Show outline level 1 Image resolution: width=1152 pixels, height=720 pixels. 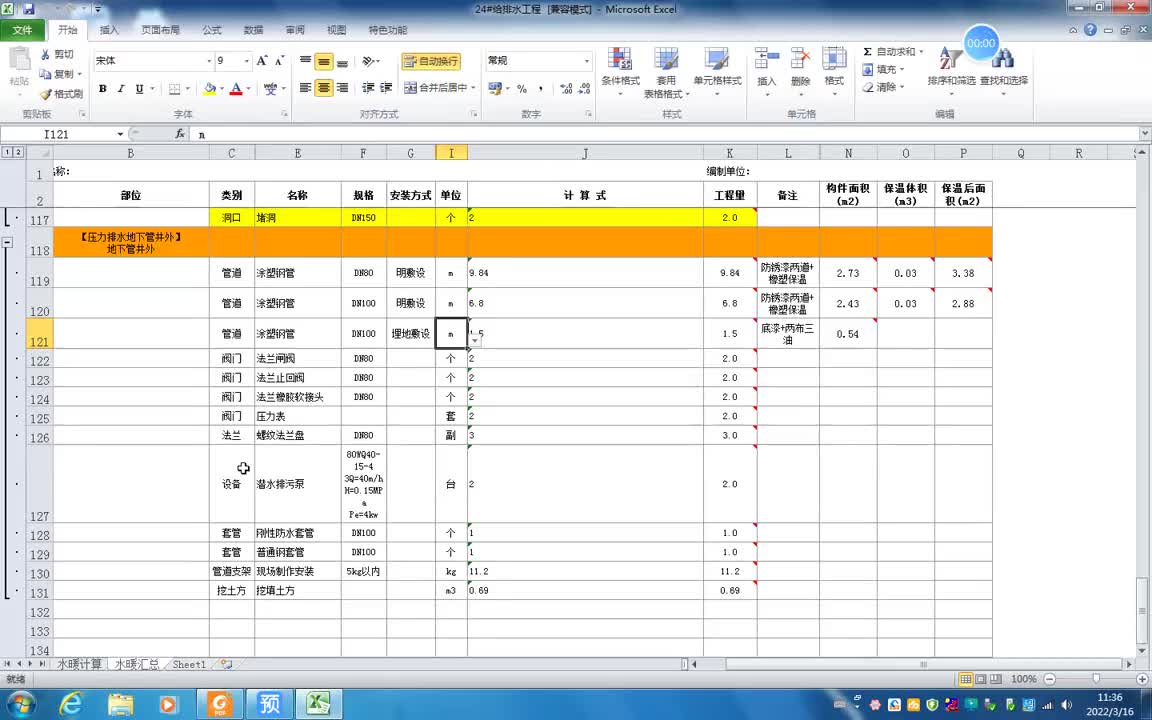click(x=7, y=152)
